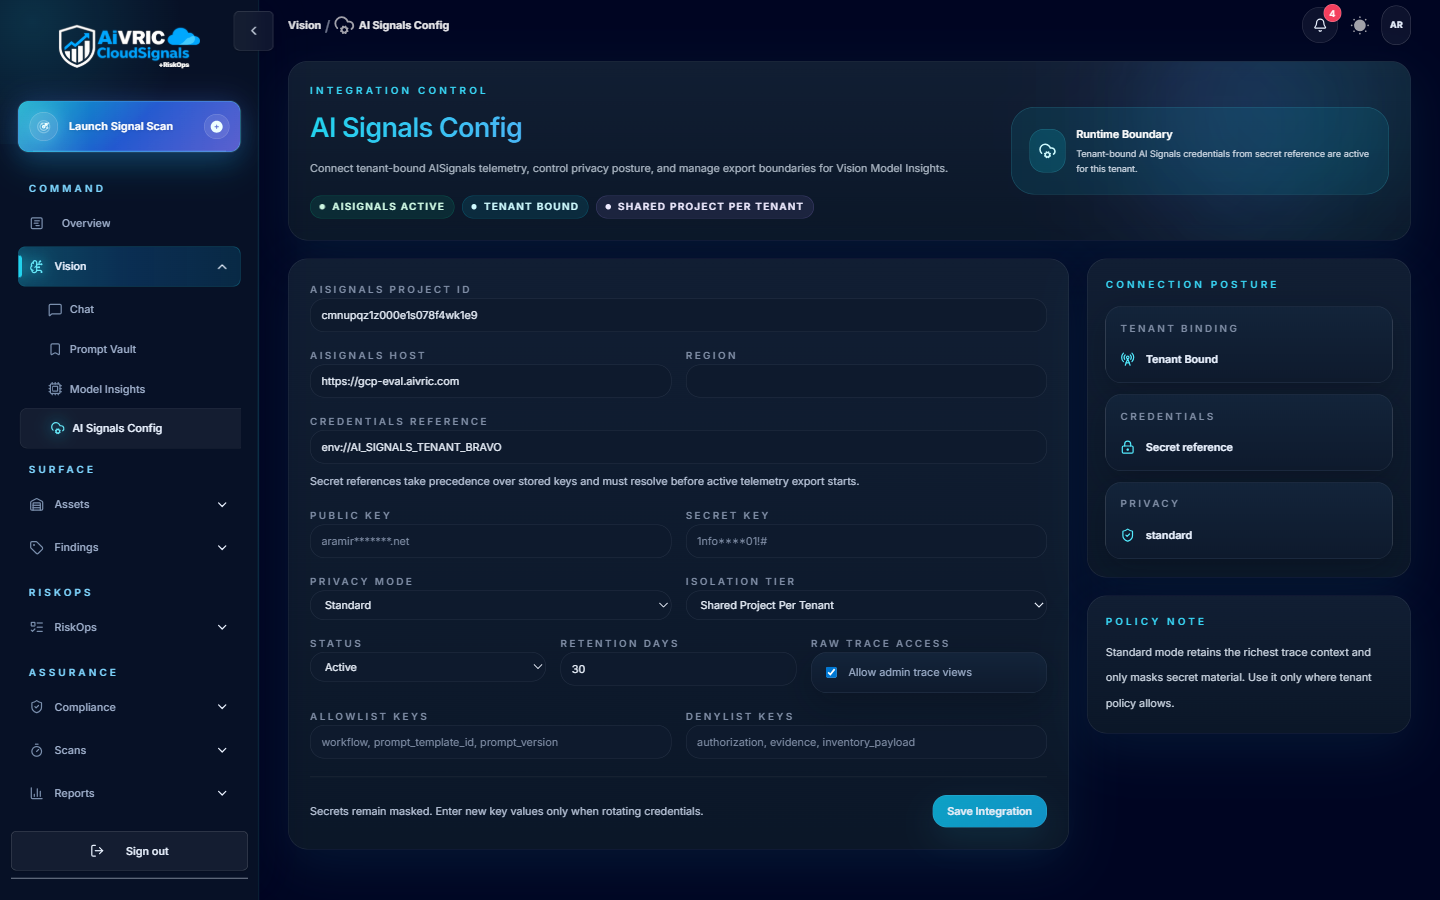This screenshot has width=1440, height=900.
Task: Click the Assets sidebar icon
Action: pos(37,504)
